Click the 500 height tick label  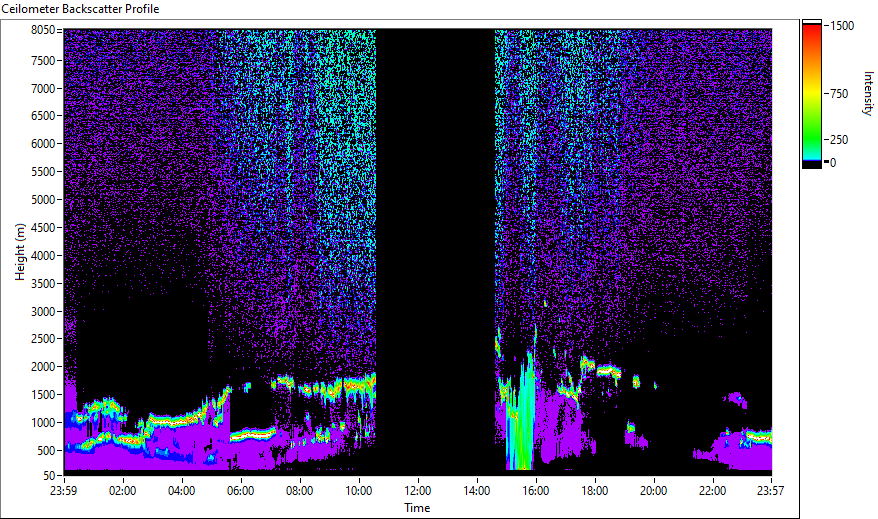pyautogui.click(x=46, y=451)
